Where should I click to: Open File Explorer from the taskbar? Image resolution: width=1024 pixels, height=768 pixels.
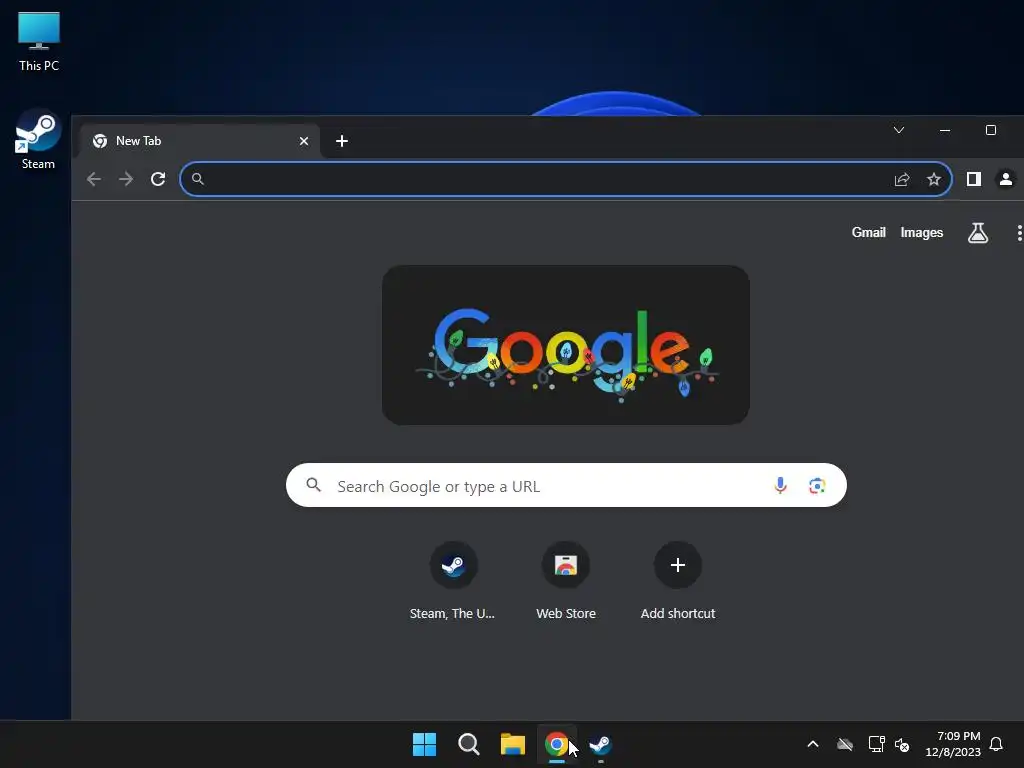513,744
